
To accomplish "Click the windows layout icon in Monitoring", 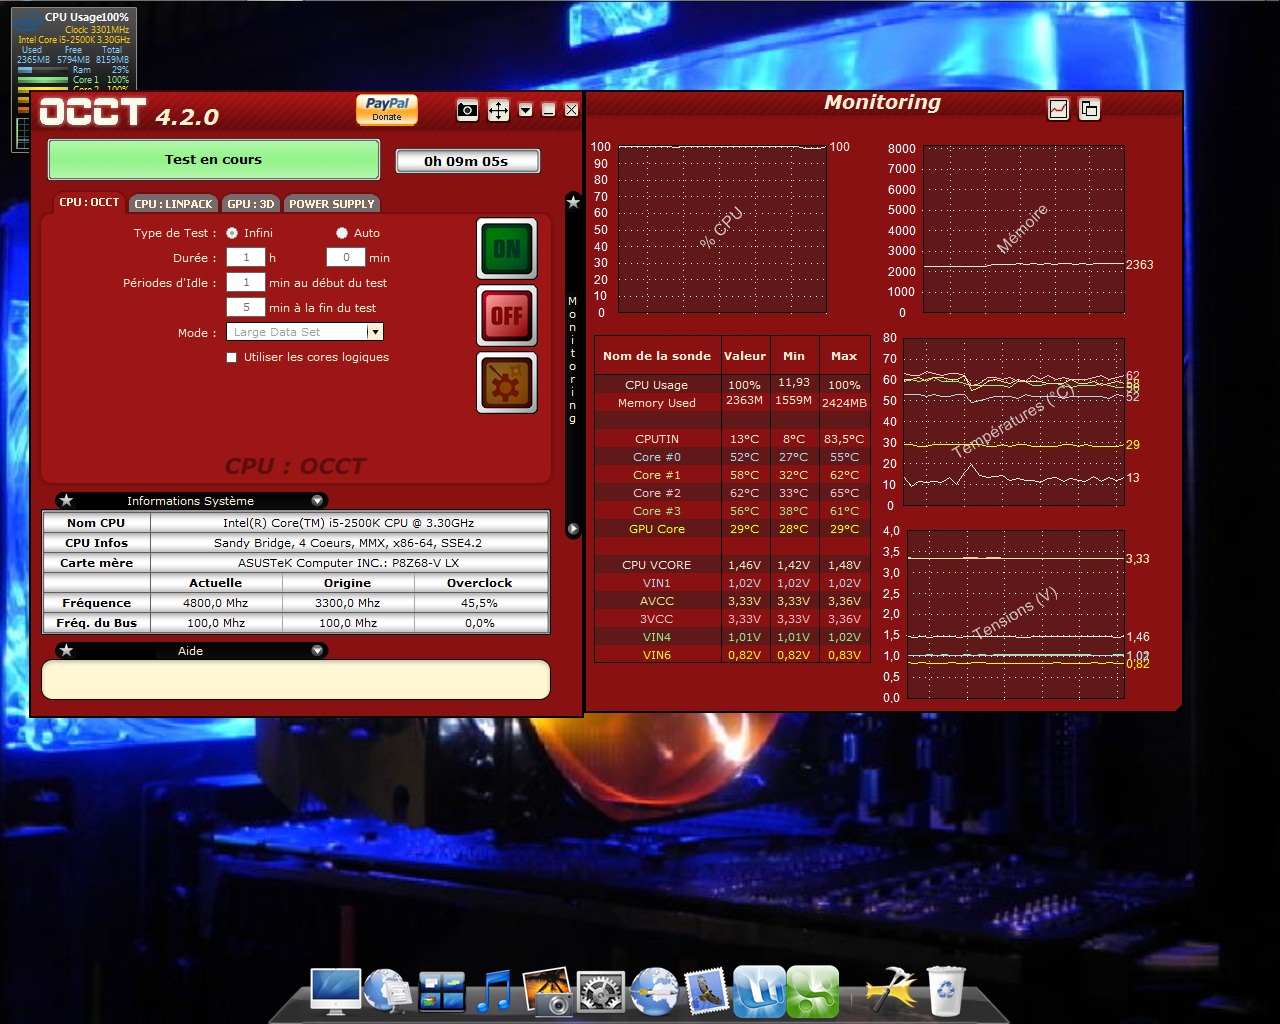I will coord(1089,109).
